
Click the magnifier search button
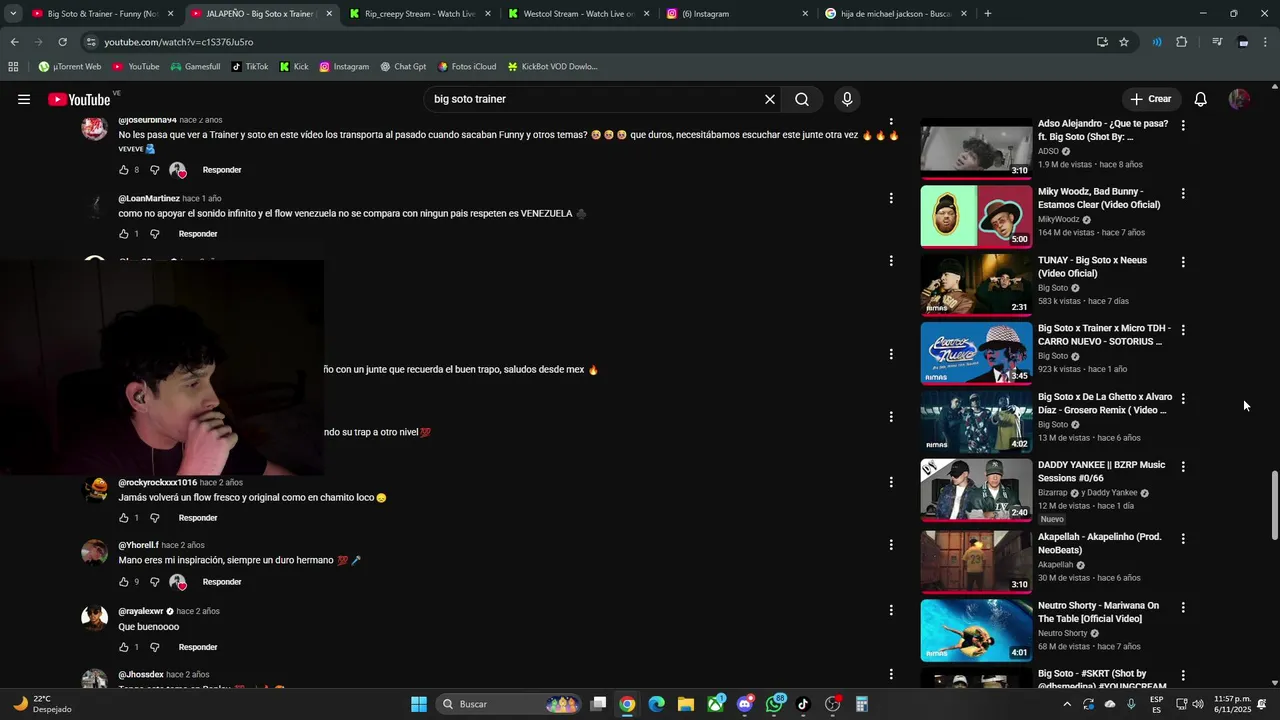[802, 99]
